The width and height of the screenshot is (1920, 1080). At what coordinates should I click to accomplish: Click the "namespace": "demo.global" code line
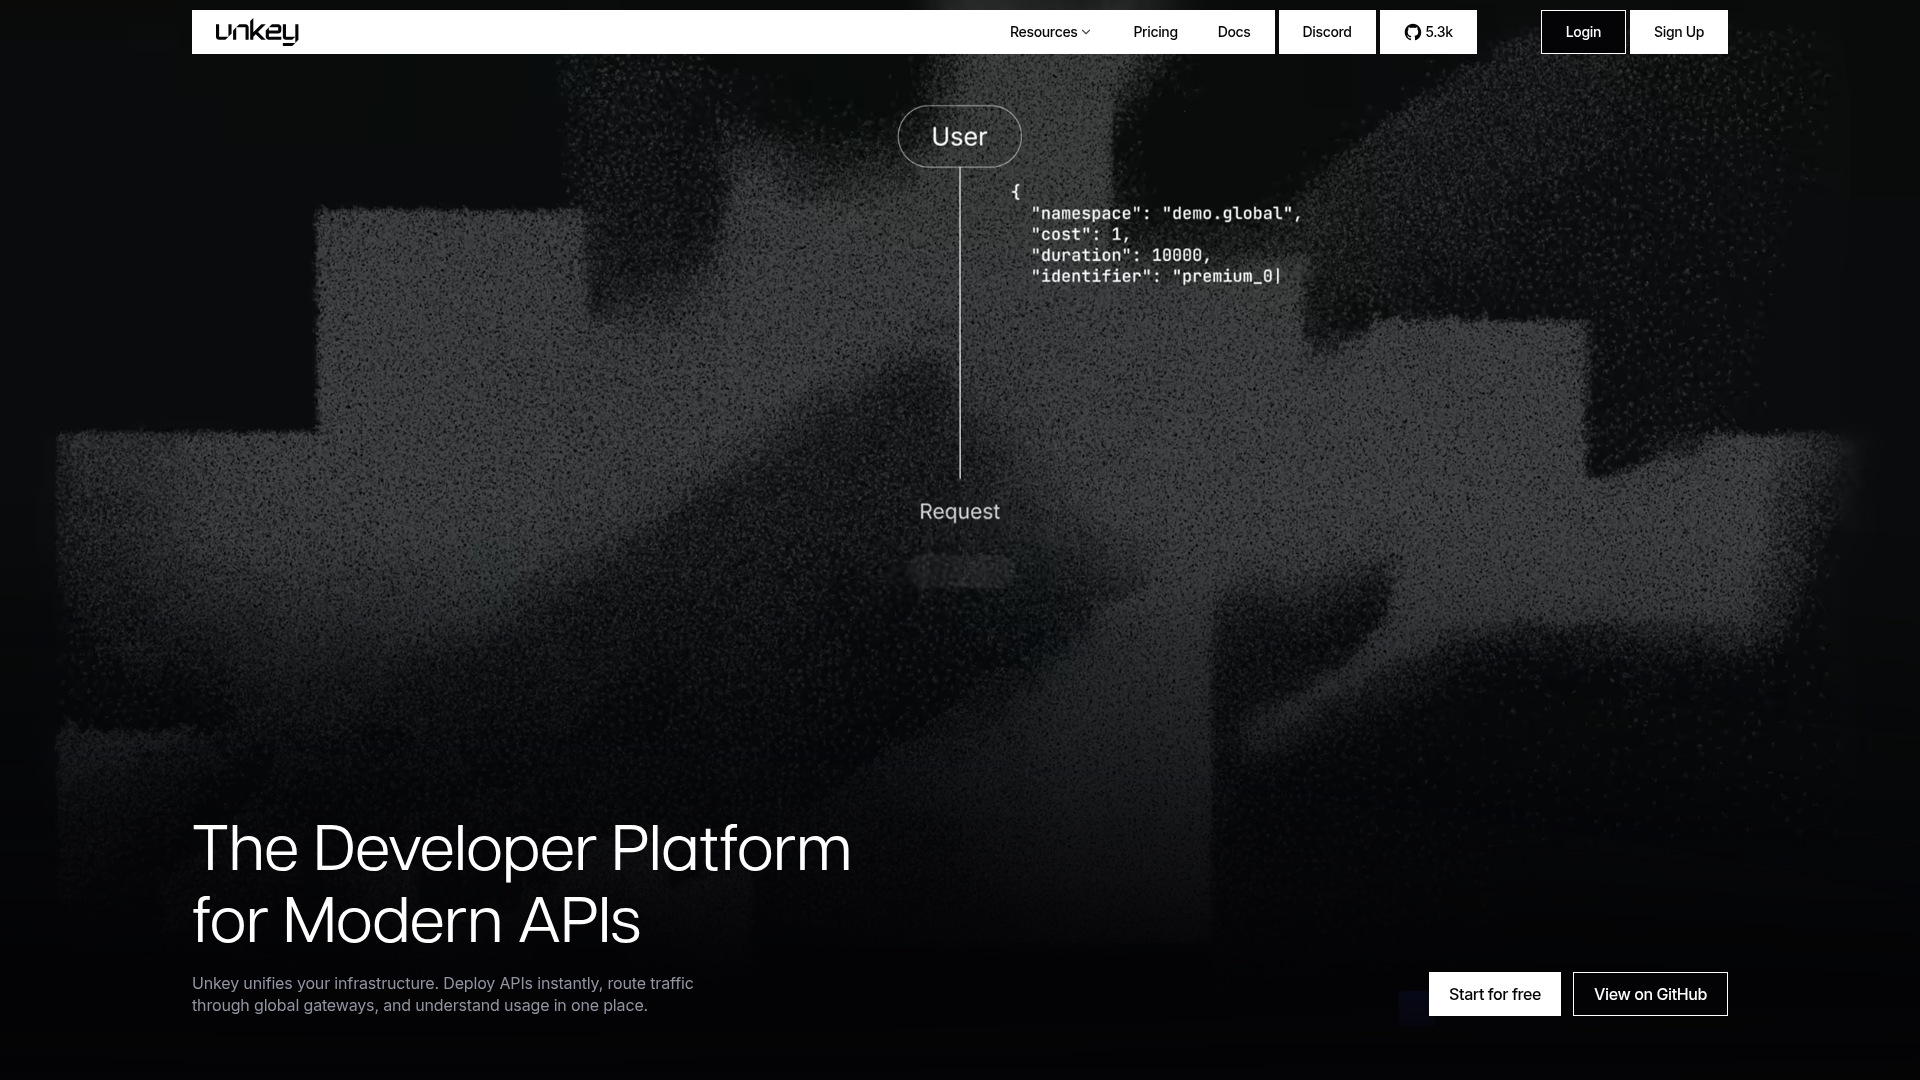(x=1167, y=213)
